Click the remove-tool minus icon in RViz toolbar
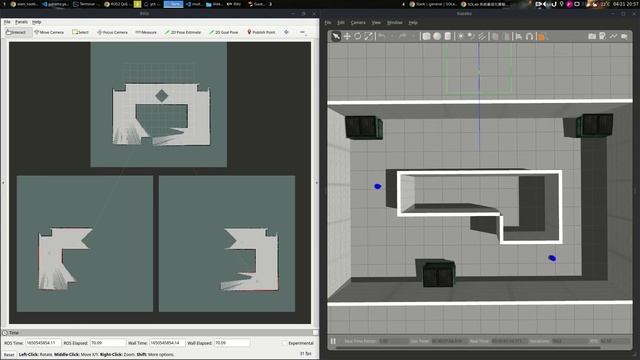The width and height of the screenshot is (640, 360). pos(302,32)
